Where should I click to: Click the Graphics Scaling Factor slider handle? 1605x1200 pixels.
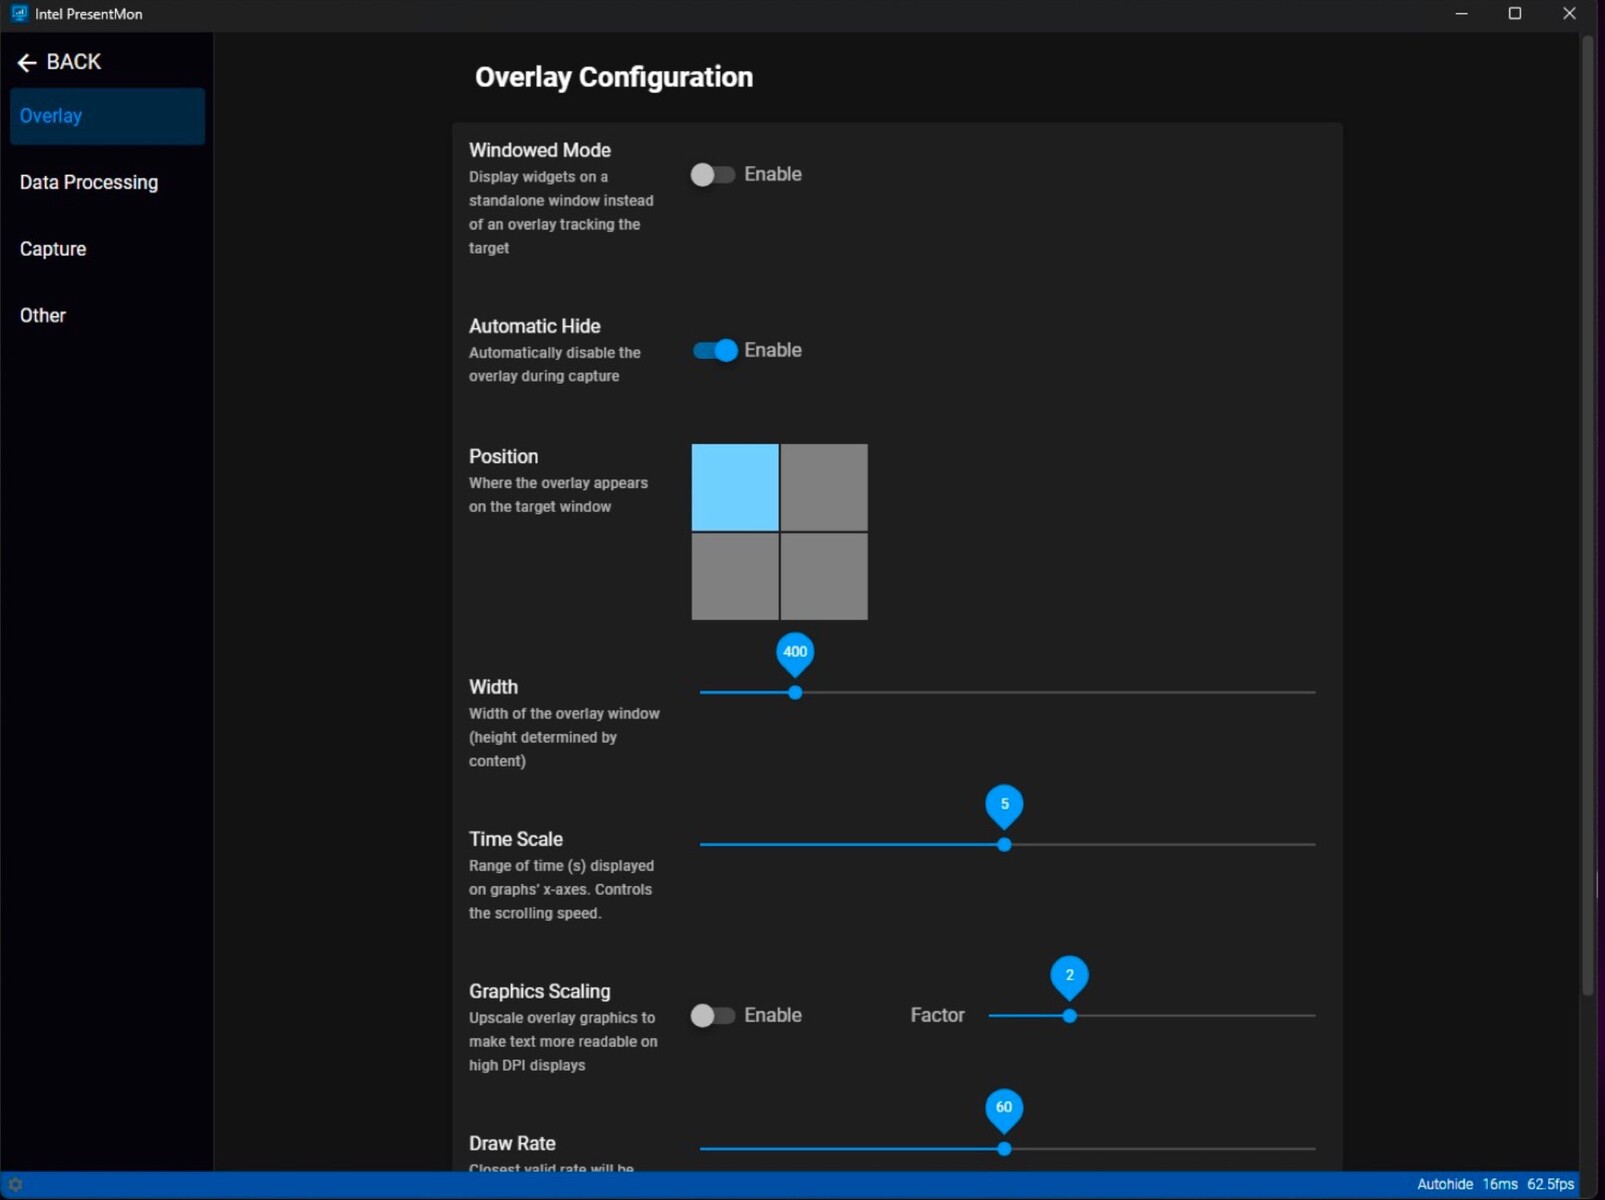1069,1016
